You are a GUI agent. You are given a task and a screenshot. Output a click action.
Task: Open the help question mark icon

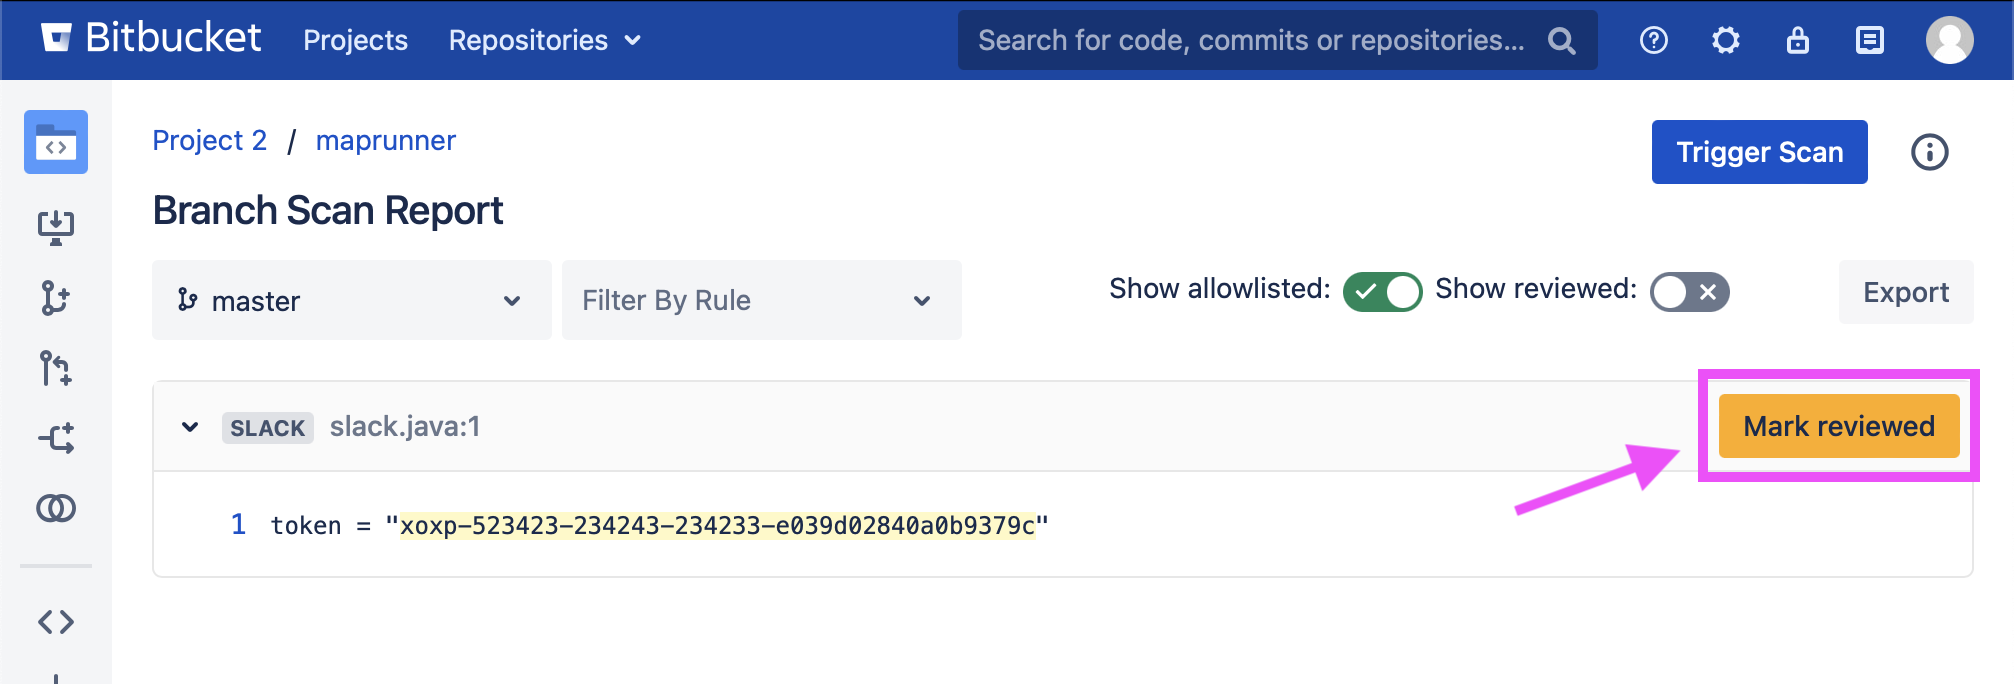pos(1654,40)
